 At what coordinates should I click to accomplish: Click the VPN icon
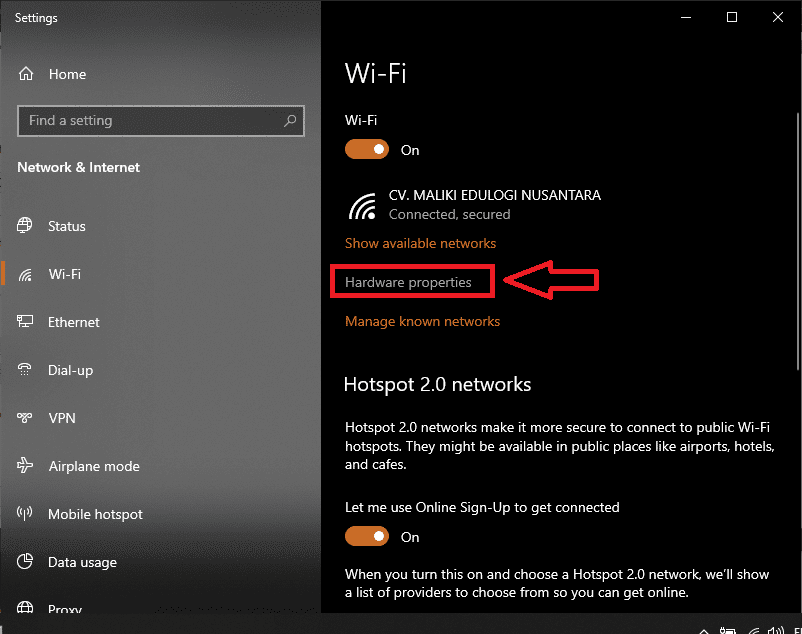coord(26,418)
